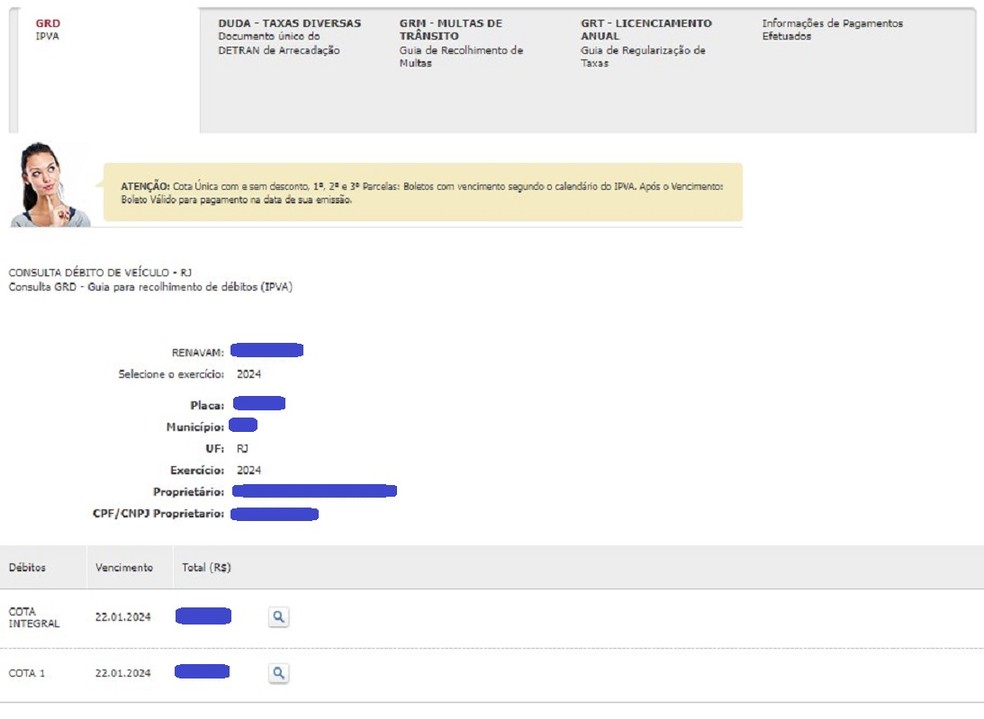Image resolution: width=984 pixels, height=719 pixels.
Task: Click the yellow ATENÇÃO notice banner
Action: (423, 192)
